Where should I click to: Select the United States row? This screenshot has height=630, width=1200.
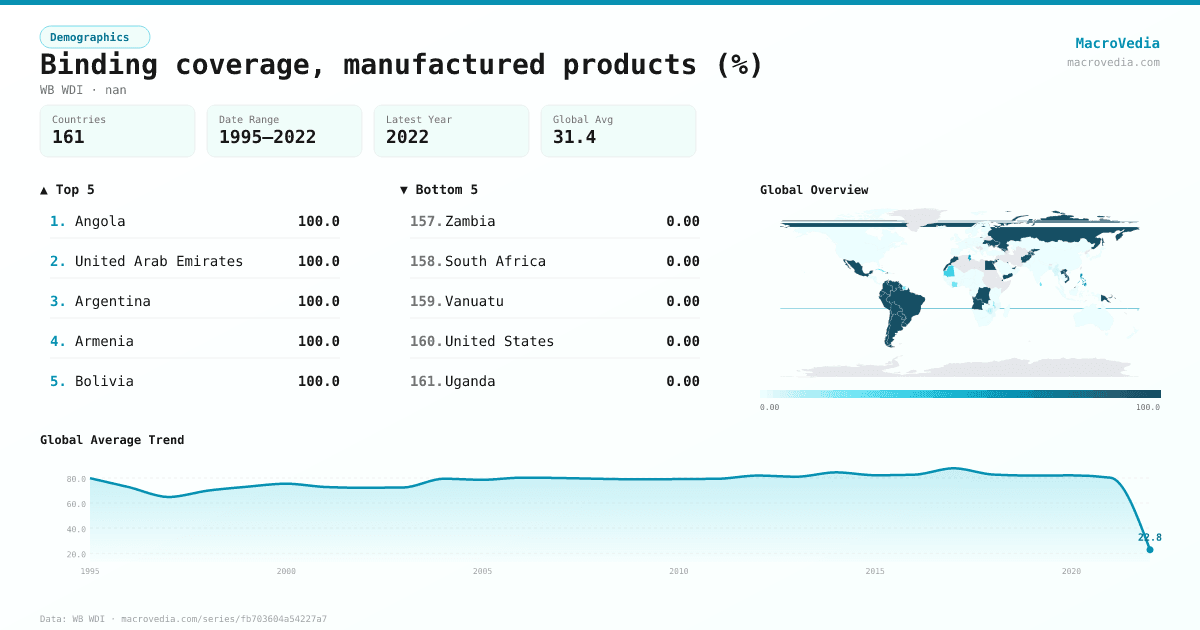pos(499,341)
